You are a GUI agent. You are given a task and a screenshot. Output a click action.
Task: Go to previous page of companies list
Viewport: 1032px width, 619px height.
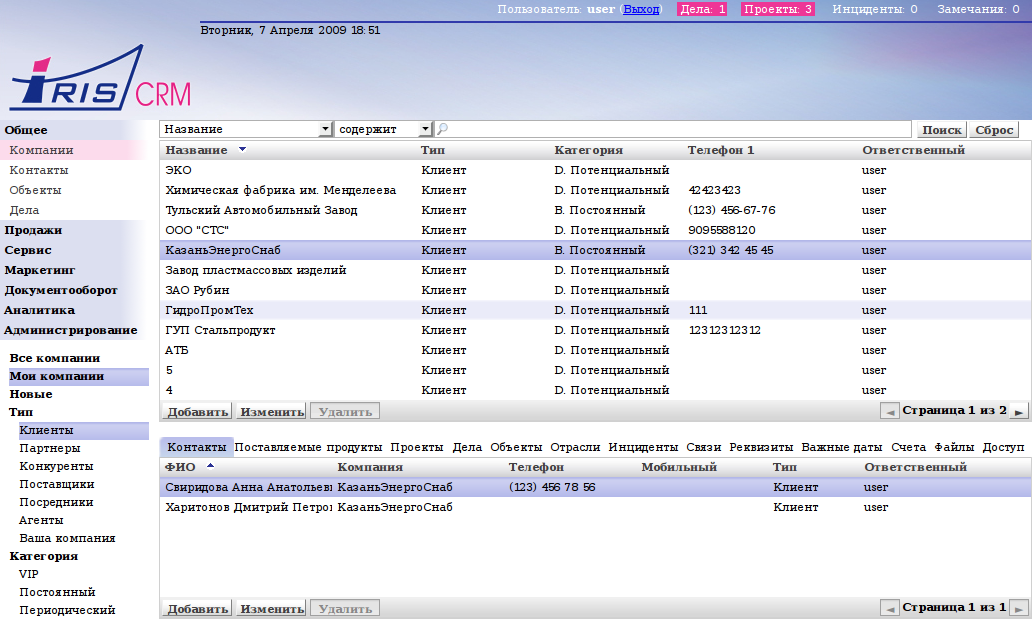tap(889, 411)
